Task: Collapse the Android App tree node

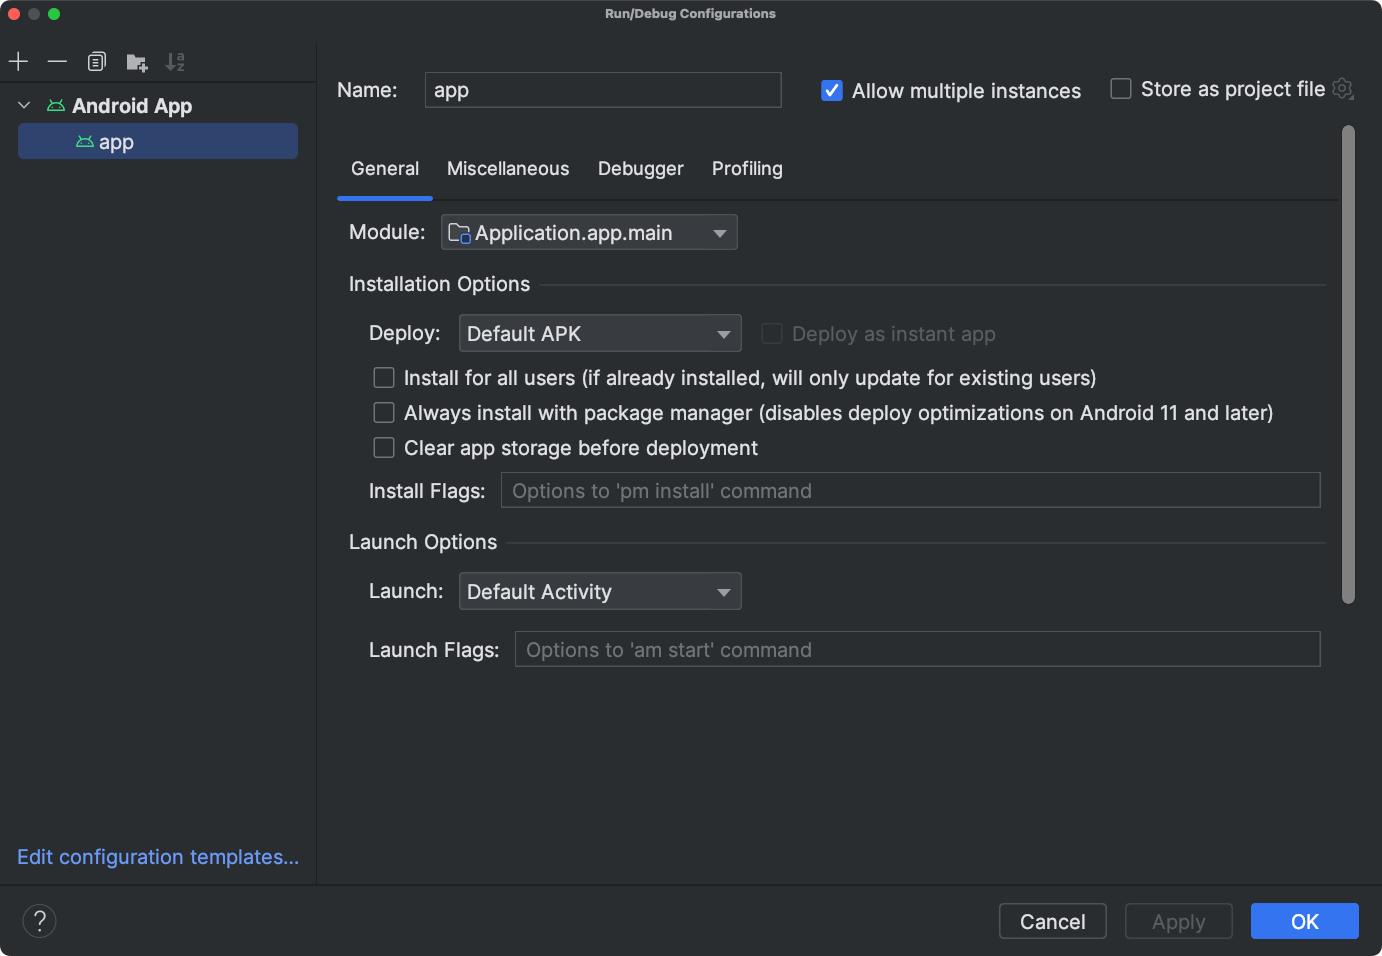Action: point(23,105)
